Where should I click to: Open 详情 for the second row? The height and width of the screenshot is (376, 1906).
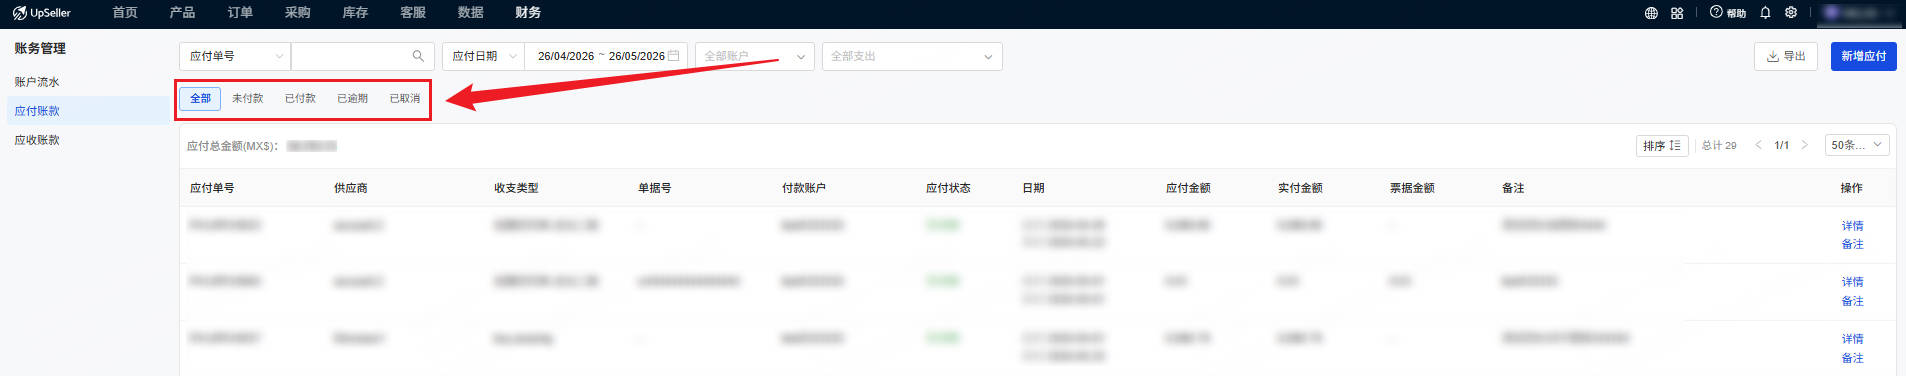tap(1853, 282)
